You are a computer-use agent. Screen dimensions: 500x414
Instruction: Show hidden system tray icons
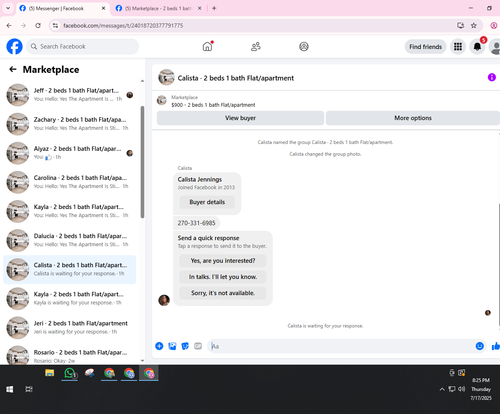pyautogui.click(x=442, y=389)
